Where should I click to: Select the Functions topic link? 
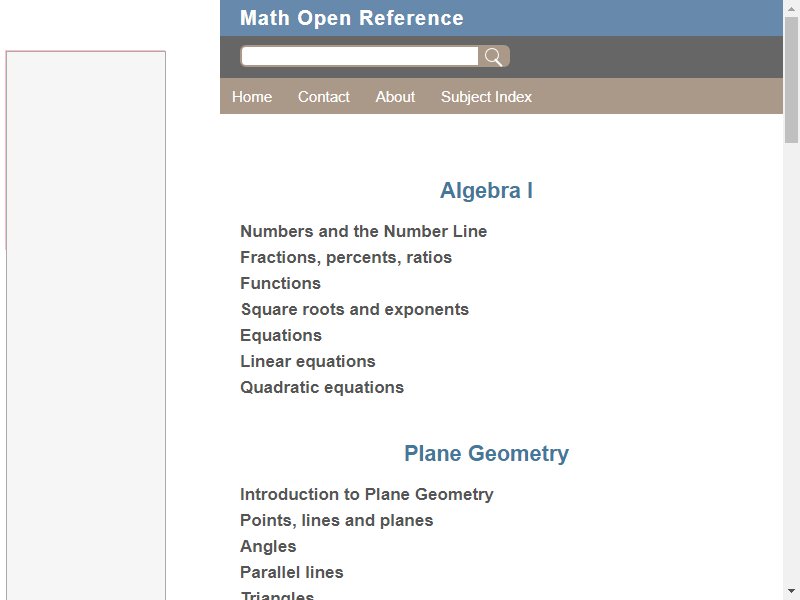coord(280,283)
